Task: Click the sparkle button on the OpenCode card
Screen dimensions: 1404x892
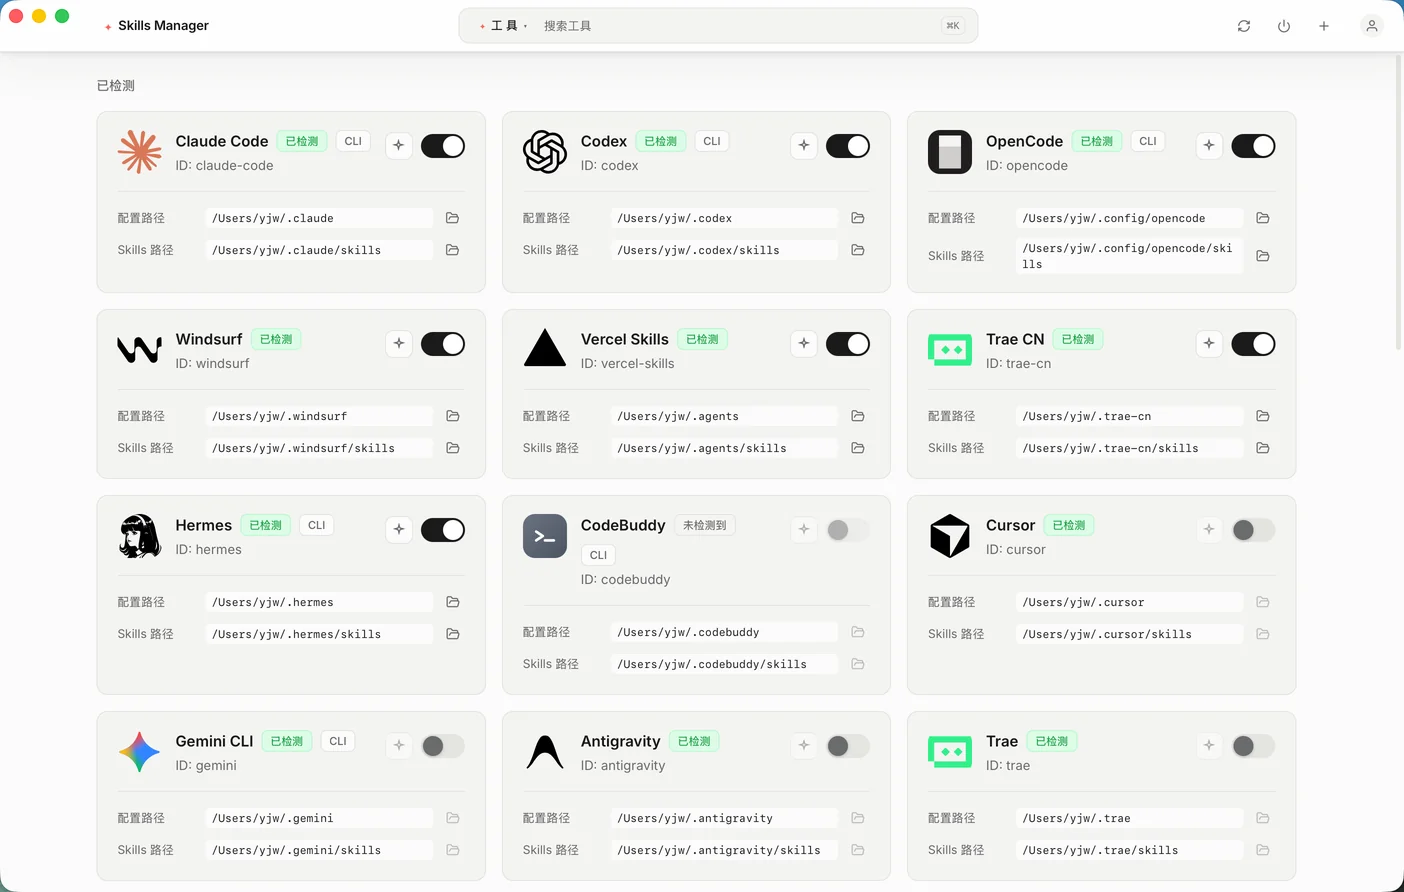Action: coord(1209,146)
